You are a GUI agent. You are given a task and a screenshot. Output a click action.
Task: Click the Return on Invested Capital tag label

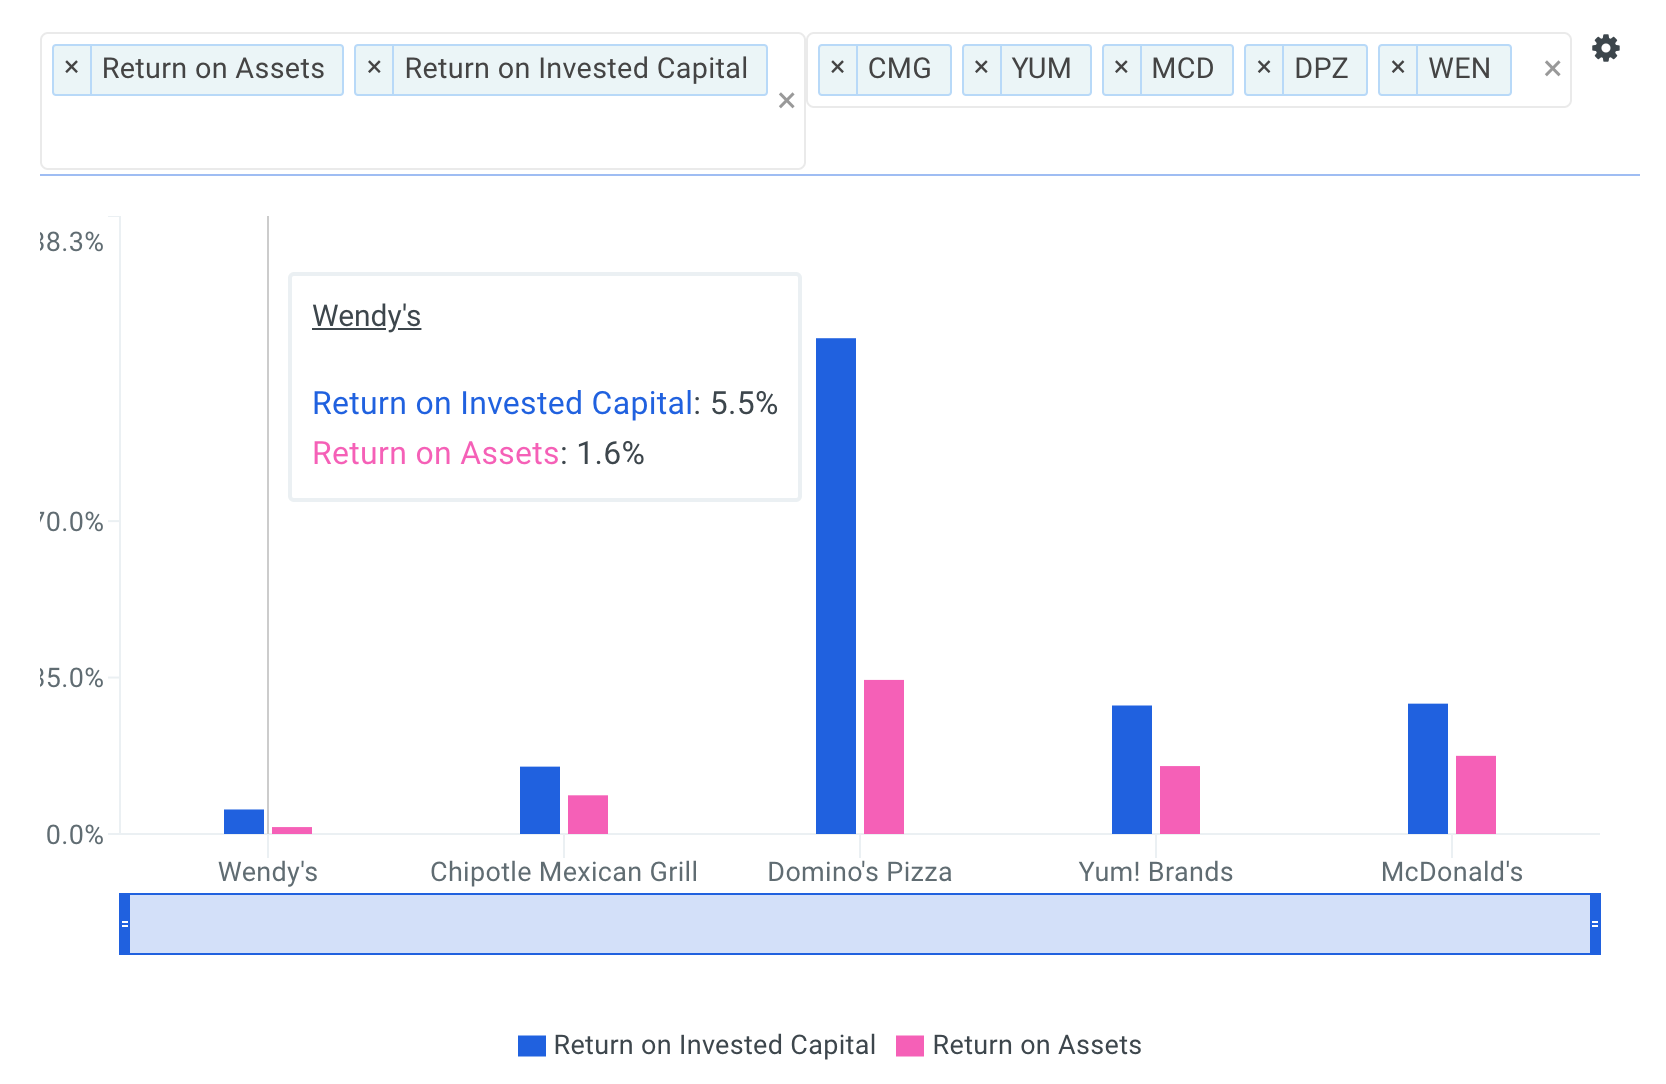coord(576,68)
